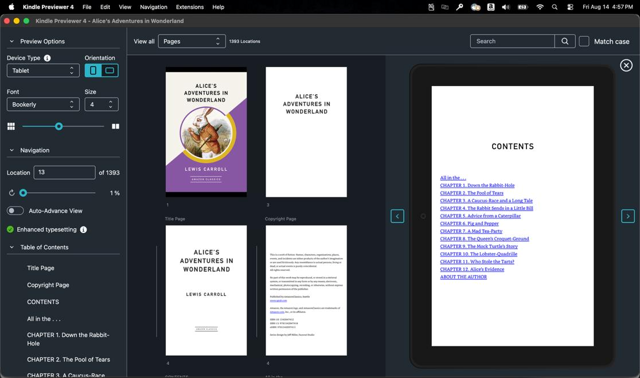
Task: Open CHAPTER 1 Down the Rabbit-Hole link
Action: point(477,185)
